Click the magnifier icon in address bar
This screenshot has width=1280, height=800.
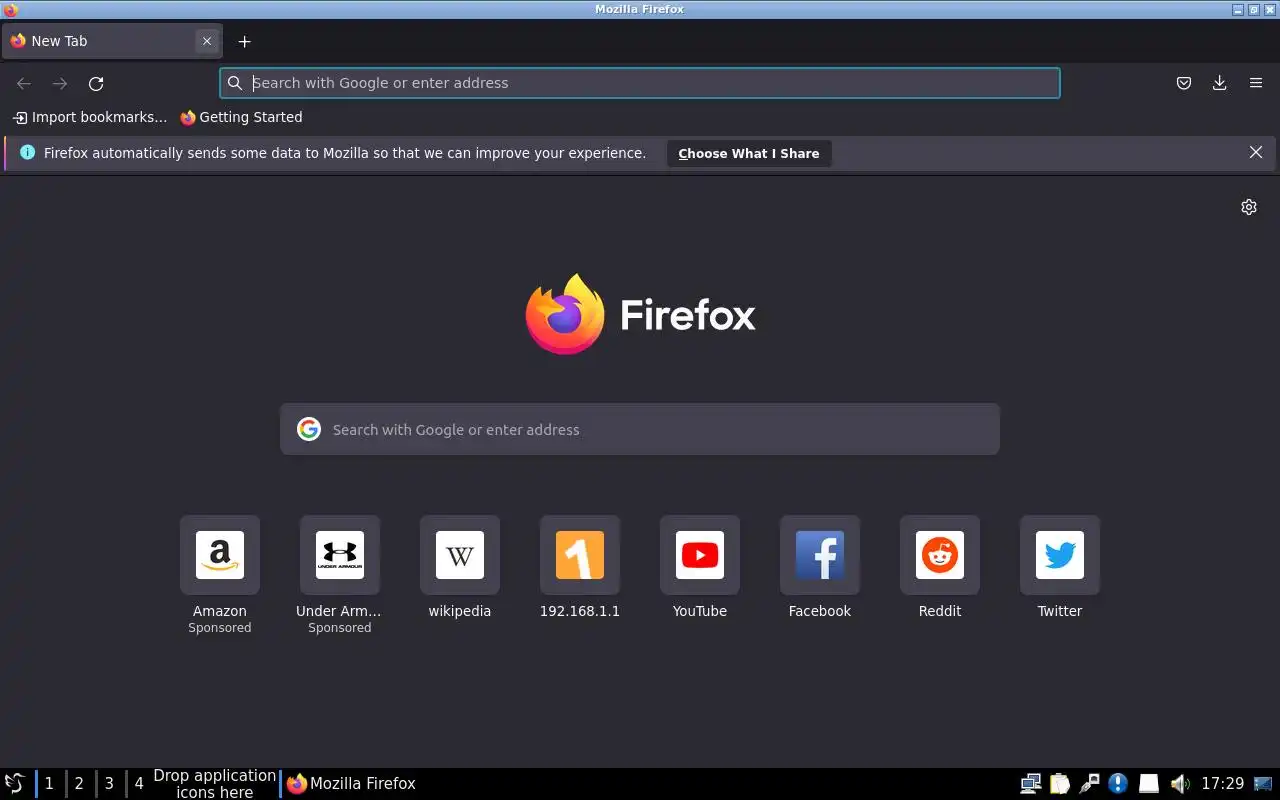pyautogui.click(x=235, y=83)
